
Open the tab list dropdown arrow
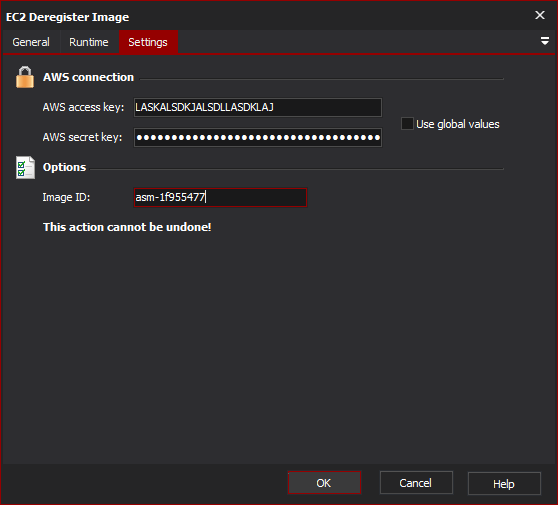(544, 41)
